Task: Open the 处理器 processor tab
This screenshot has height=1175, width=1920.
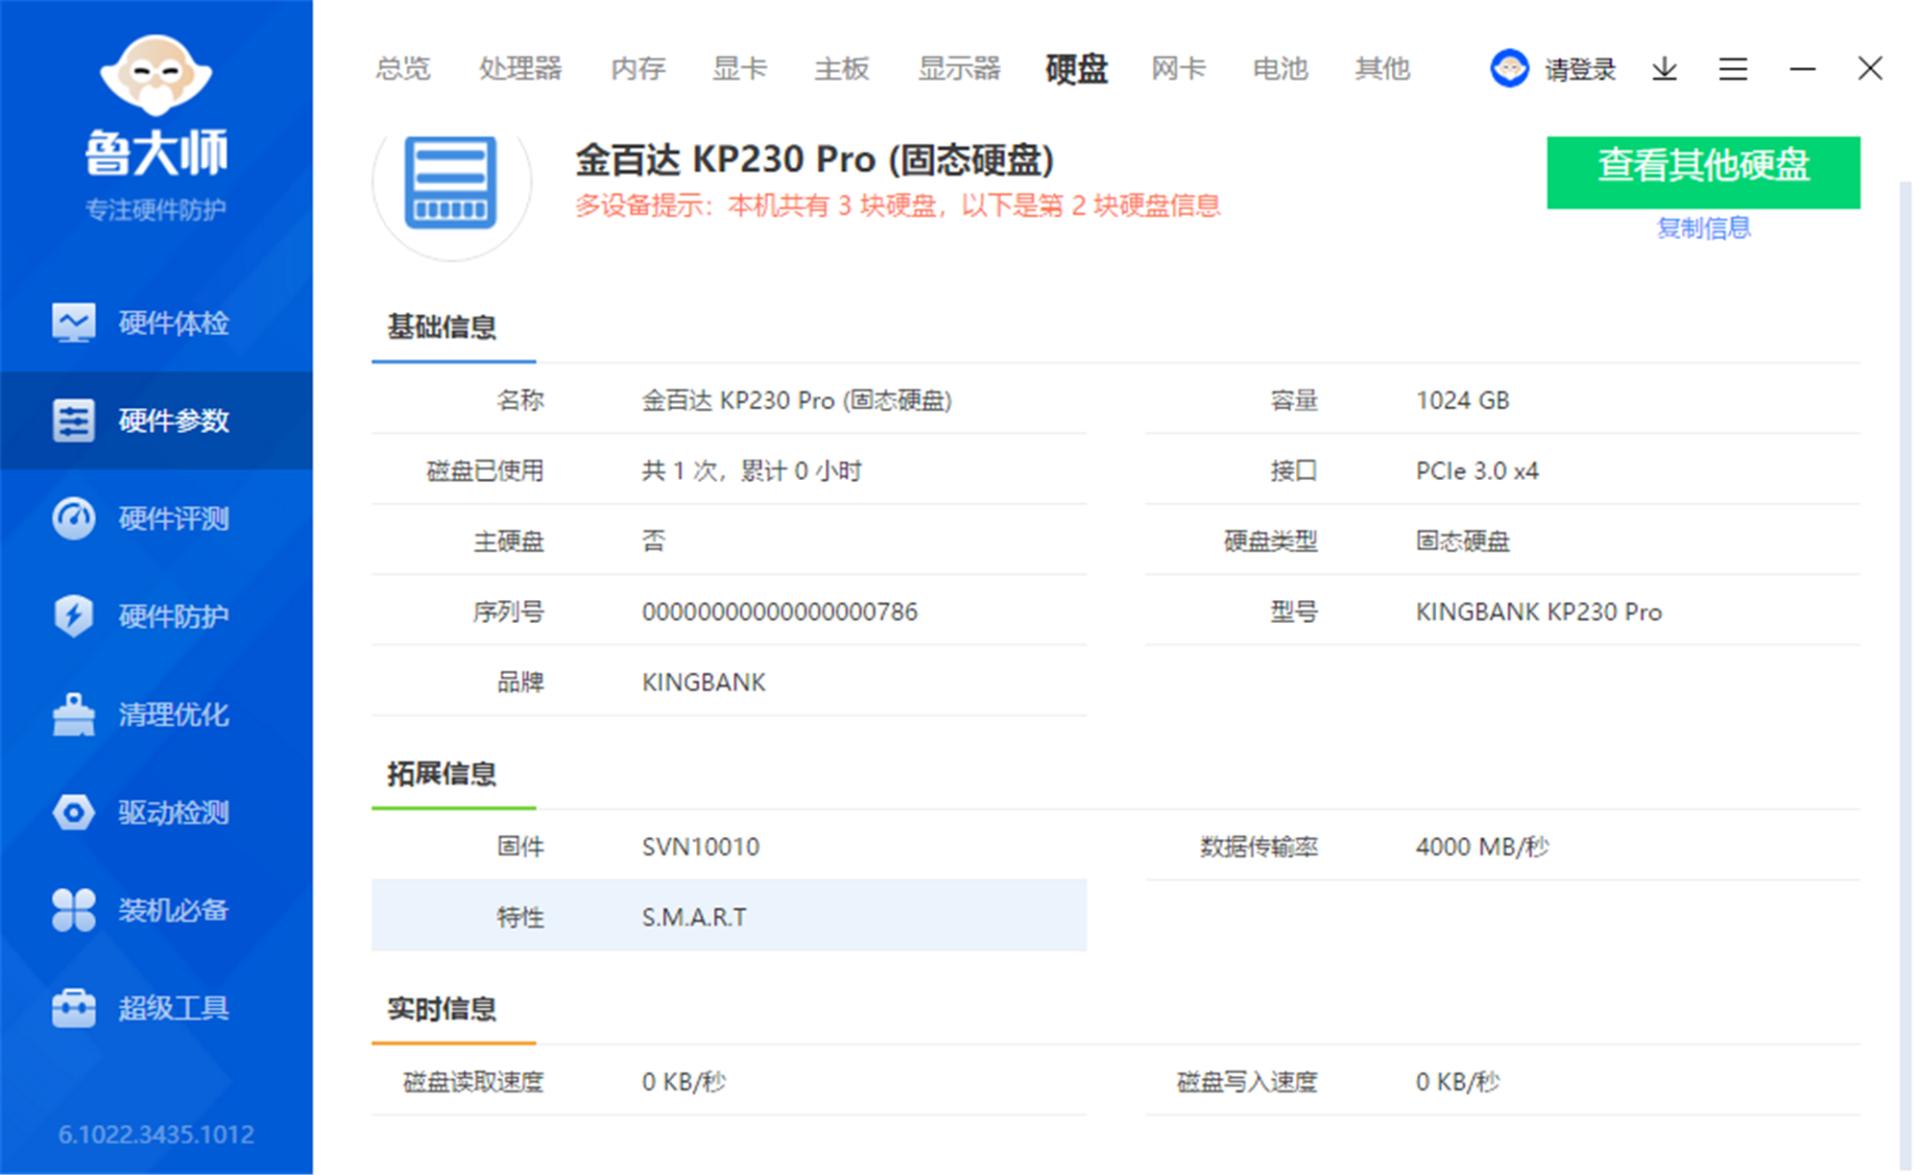Action: click(x=520, y=68)
